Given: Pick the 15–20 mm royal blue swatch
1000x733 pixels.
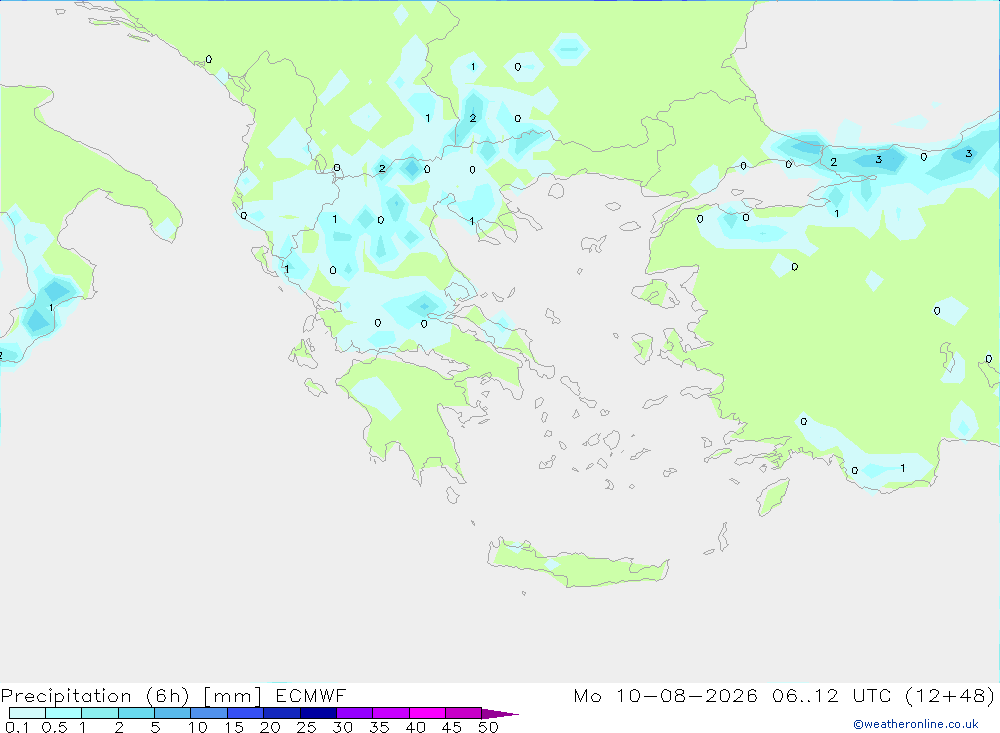Looking at the screenshot, I should [246, 713].
